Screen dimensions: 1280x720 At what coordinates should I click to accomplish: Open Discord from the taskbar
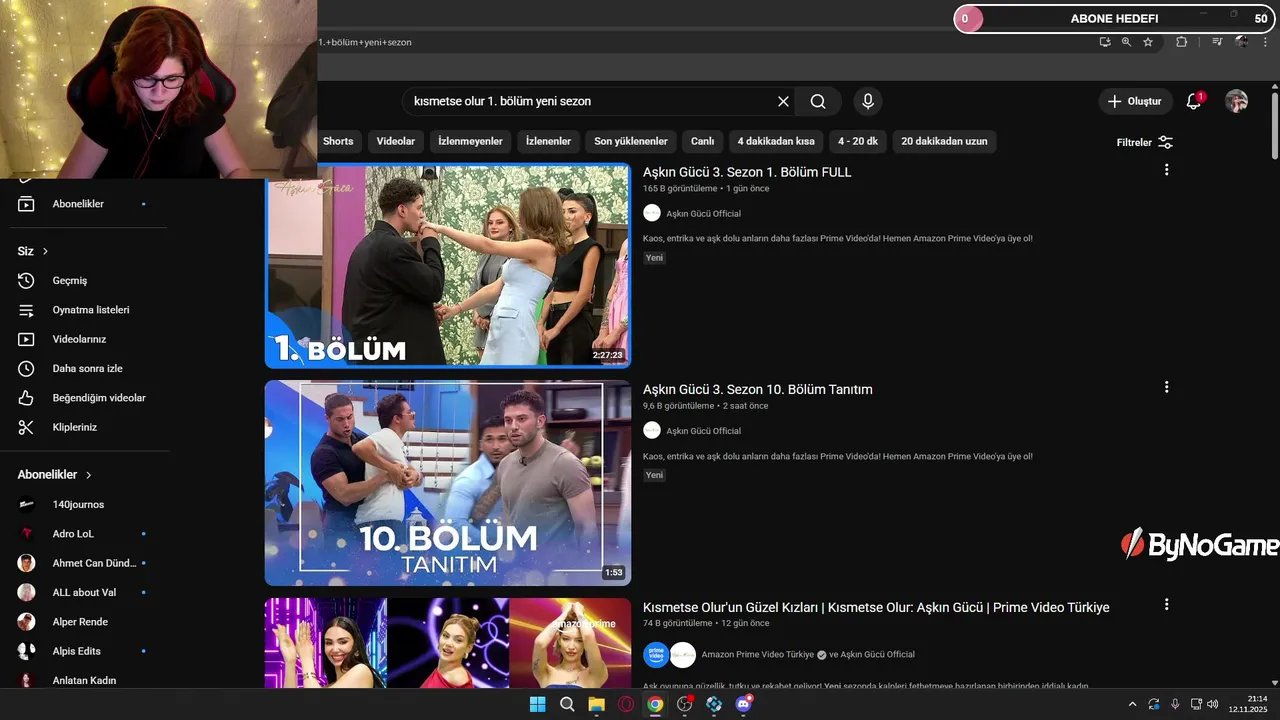point(743,704)
